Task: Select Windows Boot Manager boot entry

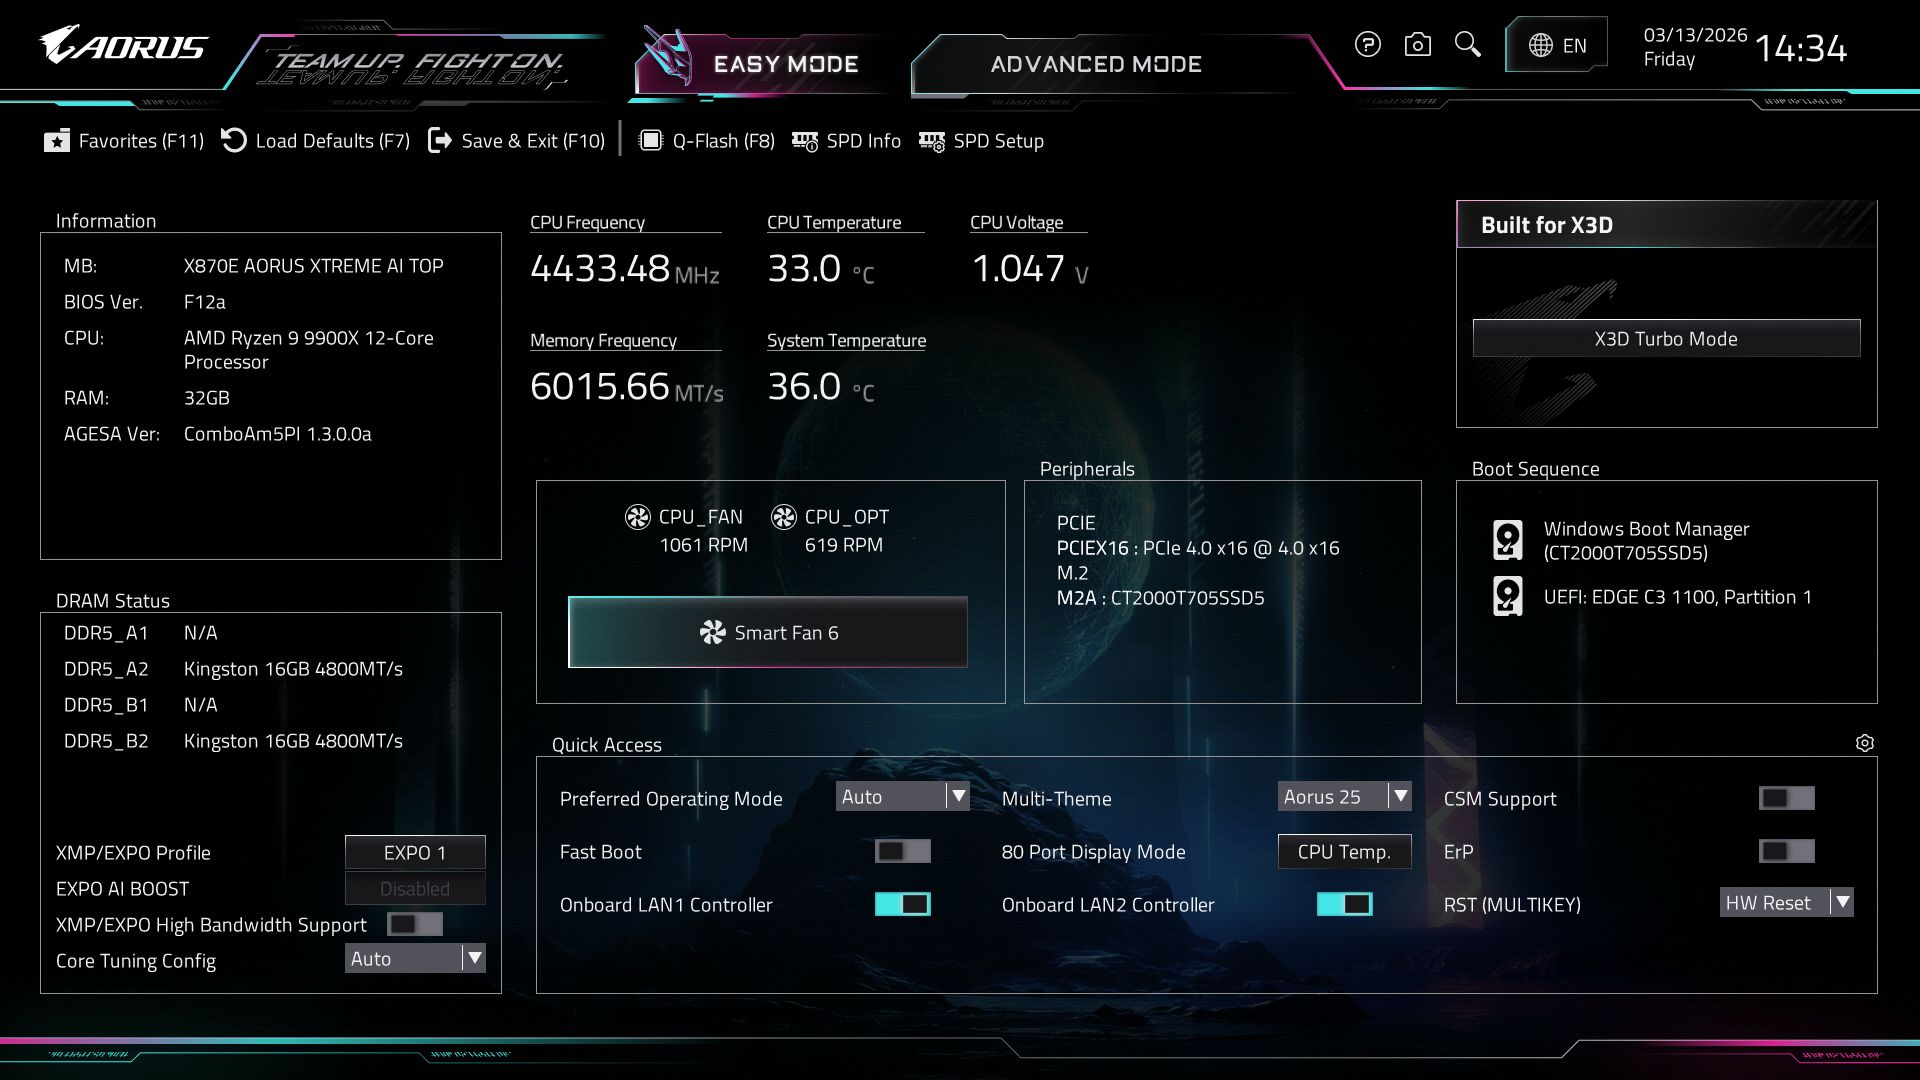Action: coord(1645,540)
